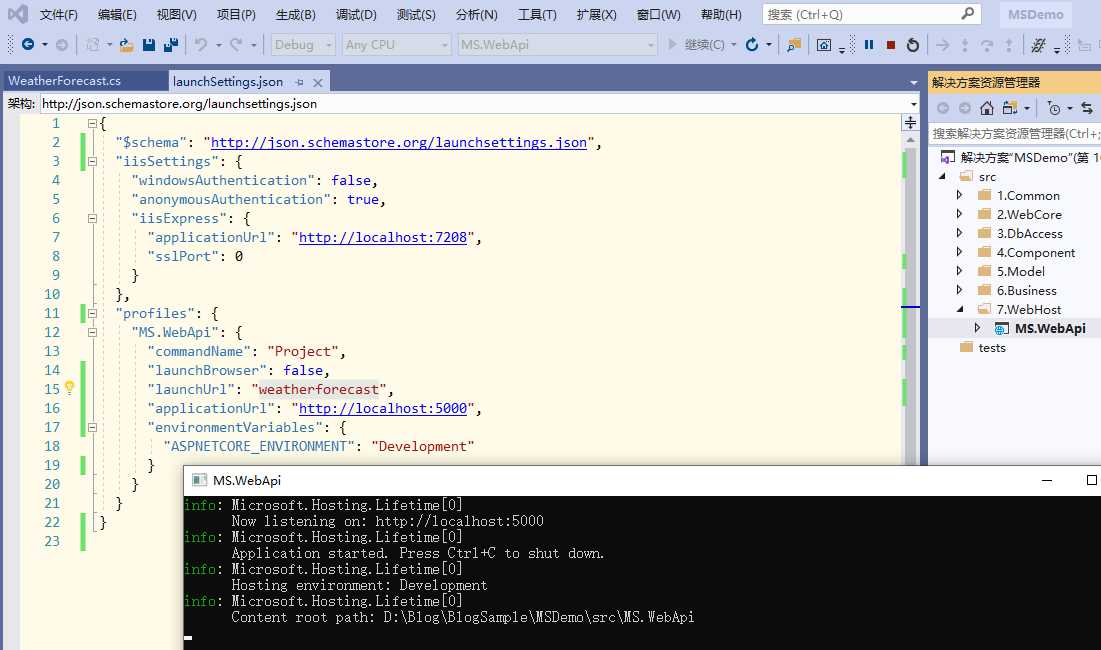Click the Switch Views icon in Solution Explorer
This screenshot has height=650, width=1101.
1010,108
